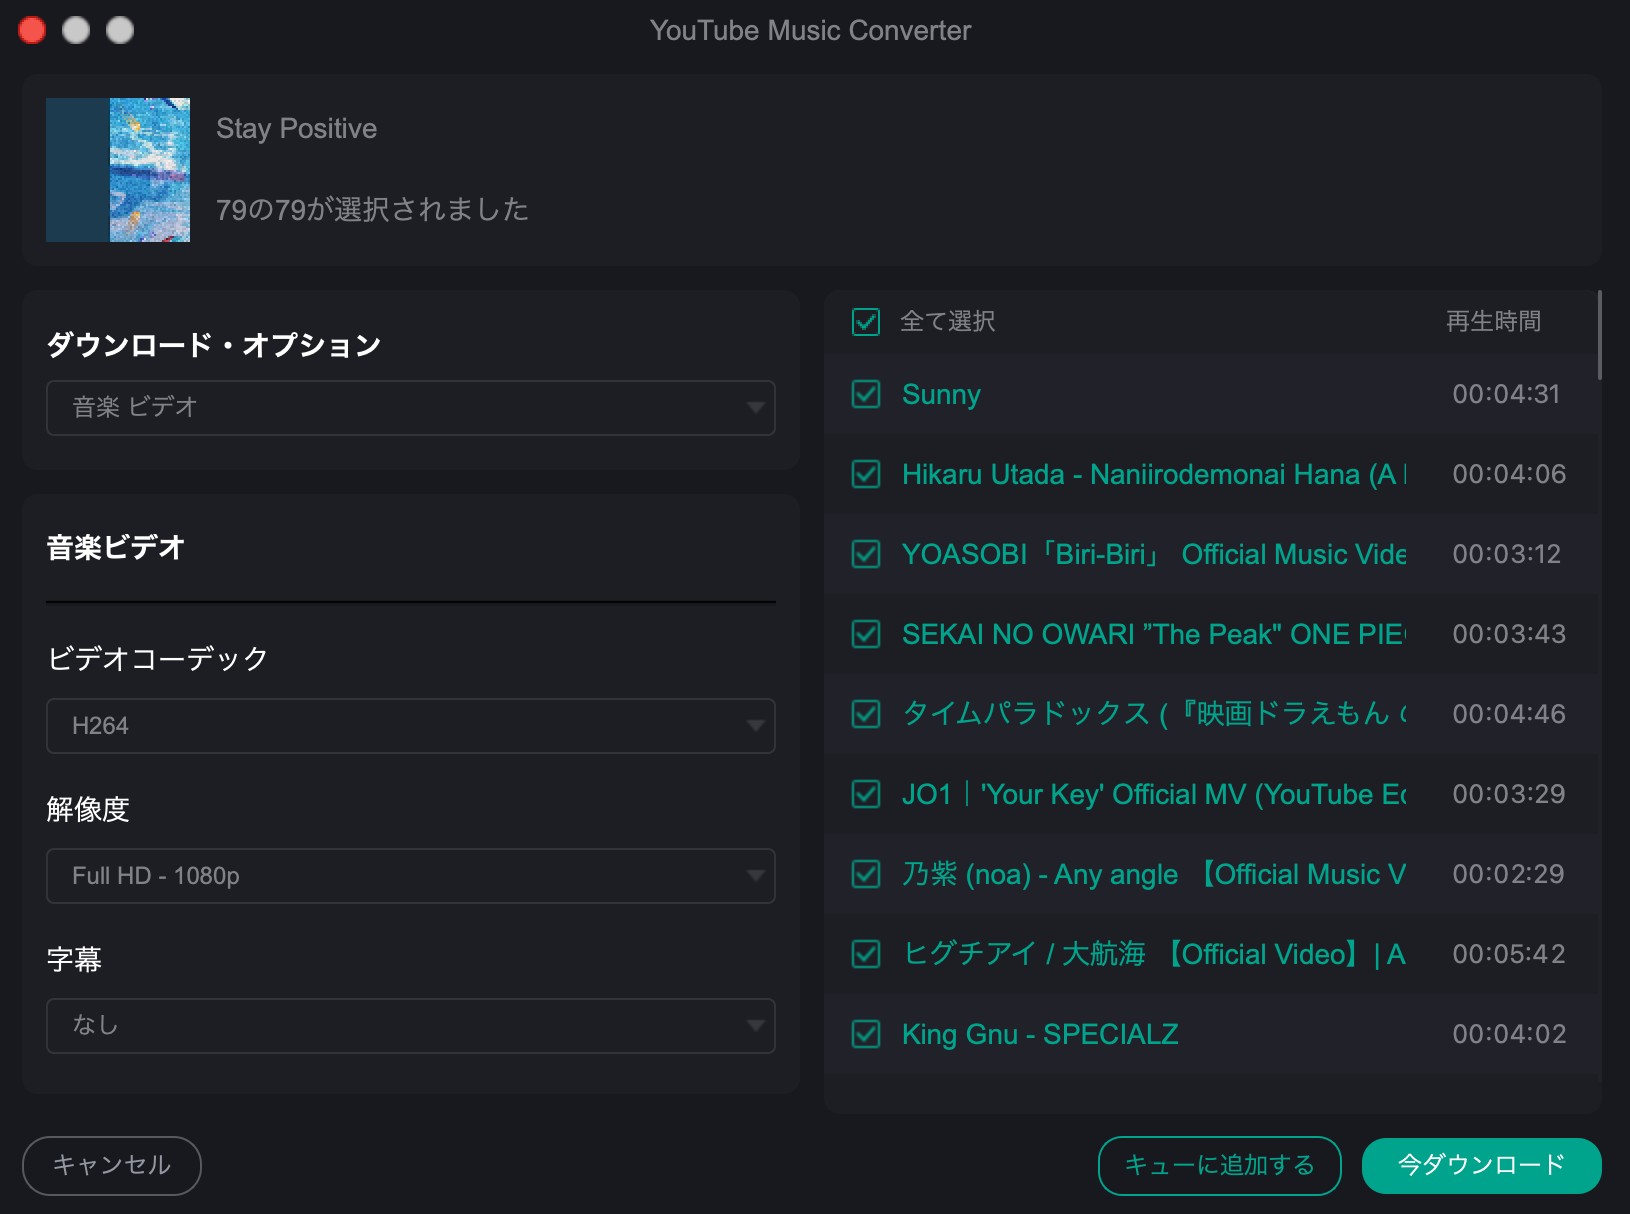
Task: Click the 全て選択 label
Action: [x=947, y=322]
